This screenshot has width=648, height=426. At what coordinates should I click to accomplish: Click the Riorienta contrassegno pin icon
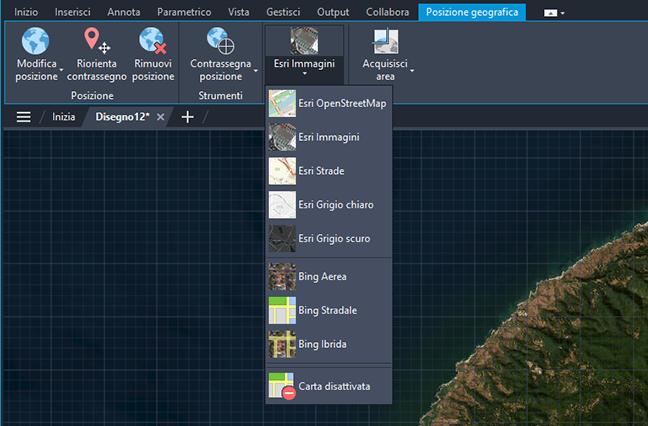pos(97,41)
